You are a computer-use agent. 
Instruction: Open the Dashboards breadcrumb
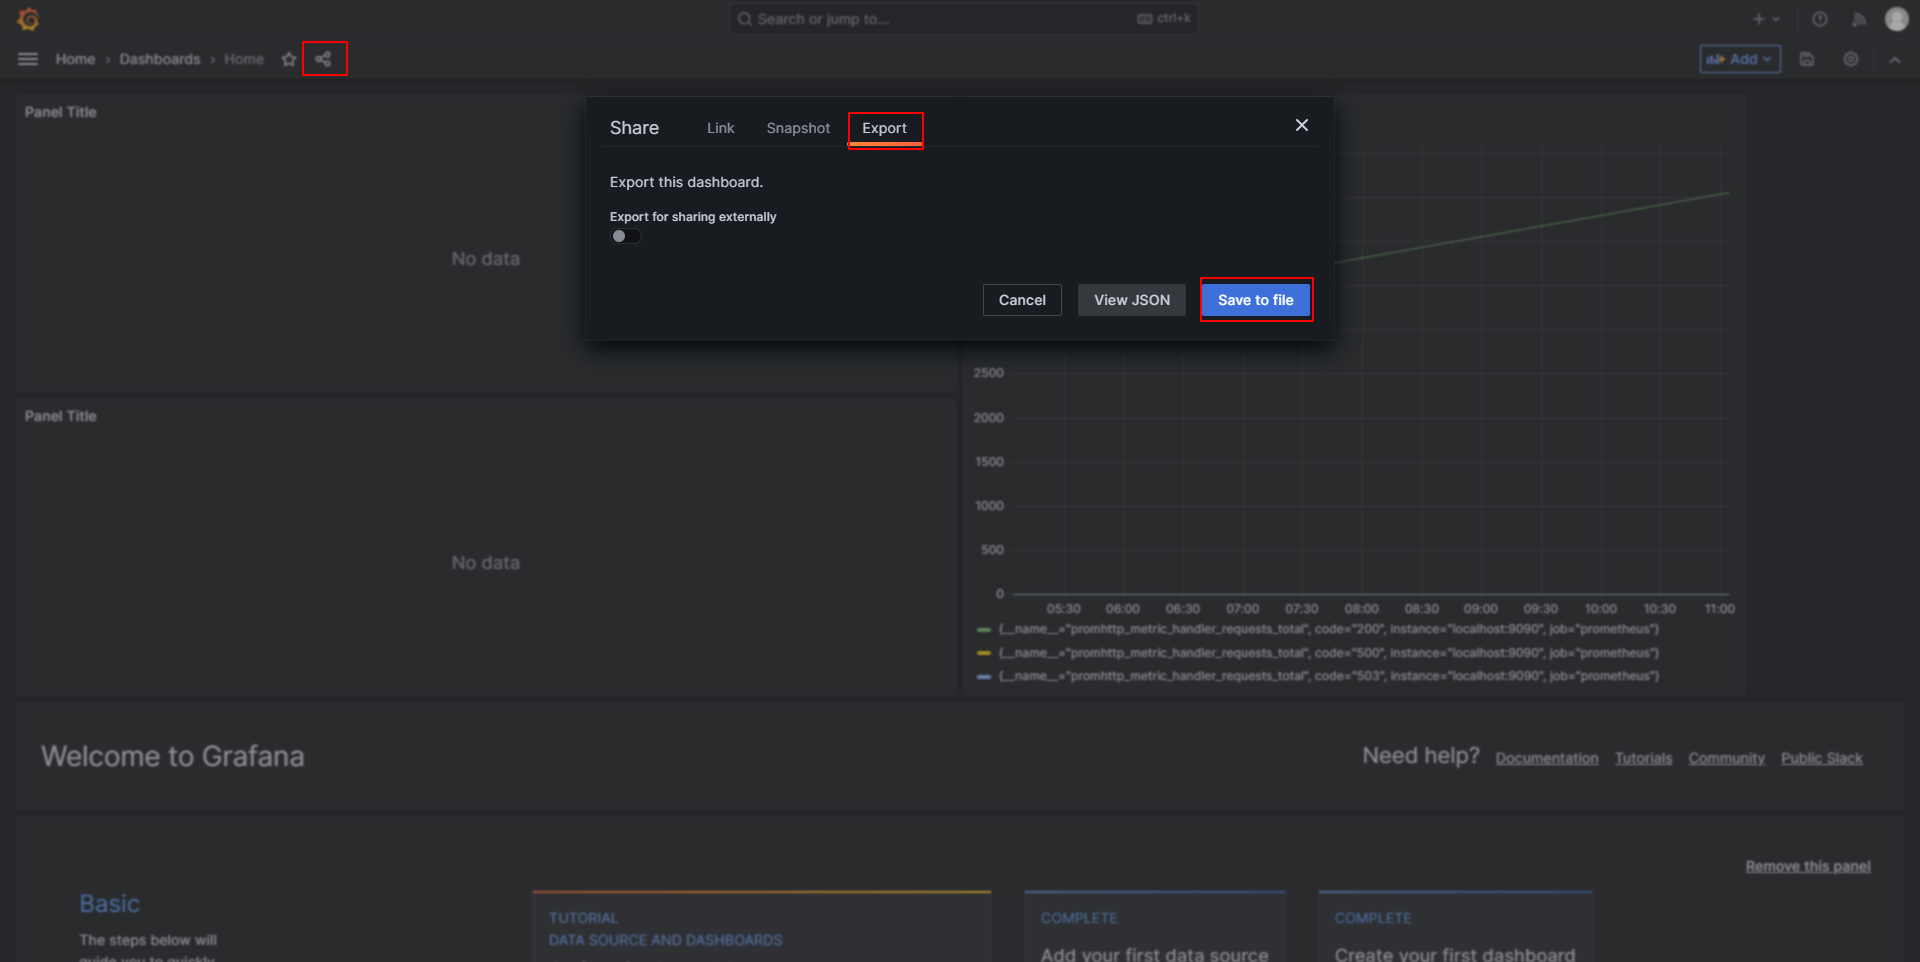160,59
